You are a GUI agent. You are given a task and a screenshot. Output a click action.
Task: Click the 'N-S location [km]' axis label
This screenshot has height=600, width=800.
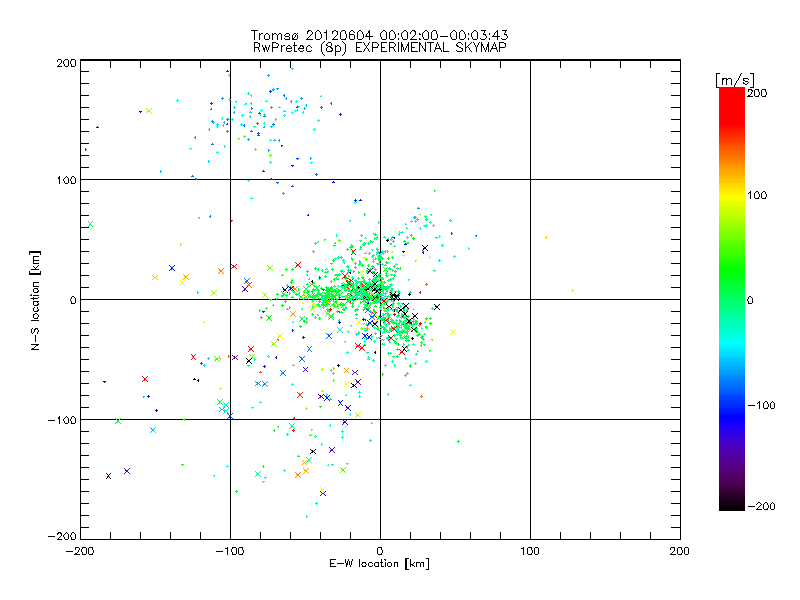click(x=35, y=301)
